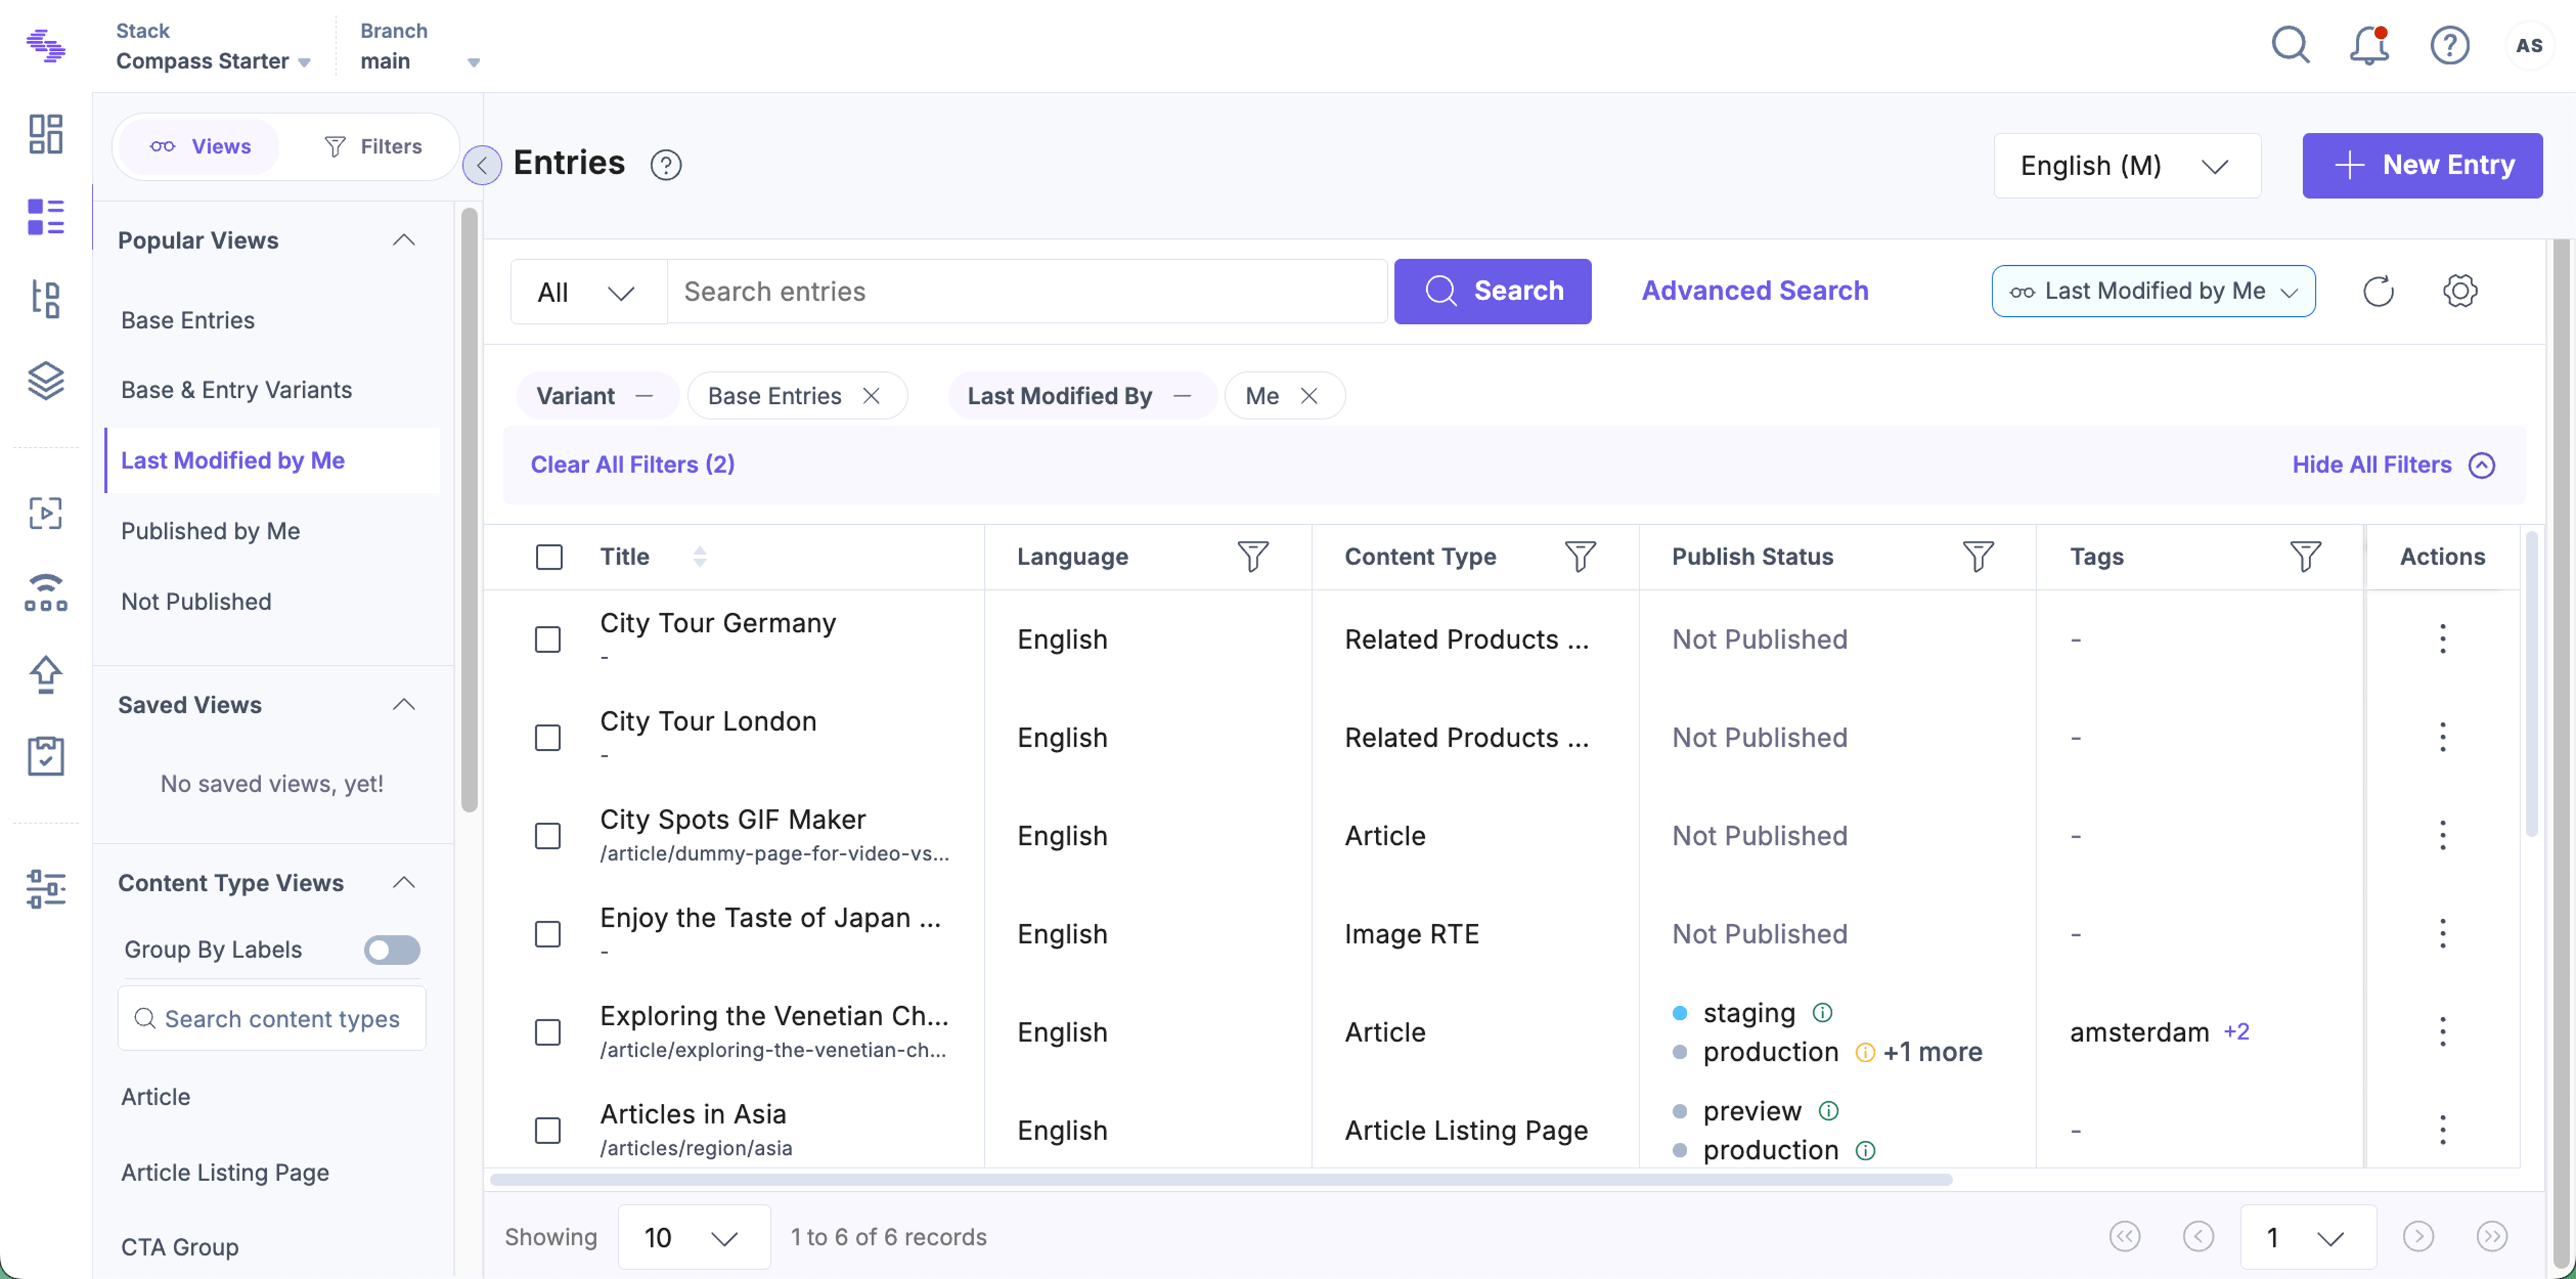Image resolution: width=2576 pixels, height=1279 pixels.
Task: Filter the Content Type column
Action: (x=1580, y=557)
